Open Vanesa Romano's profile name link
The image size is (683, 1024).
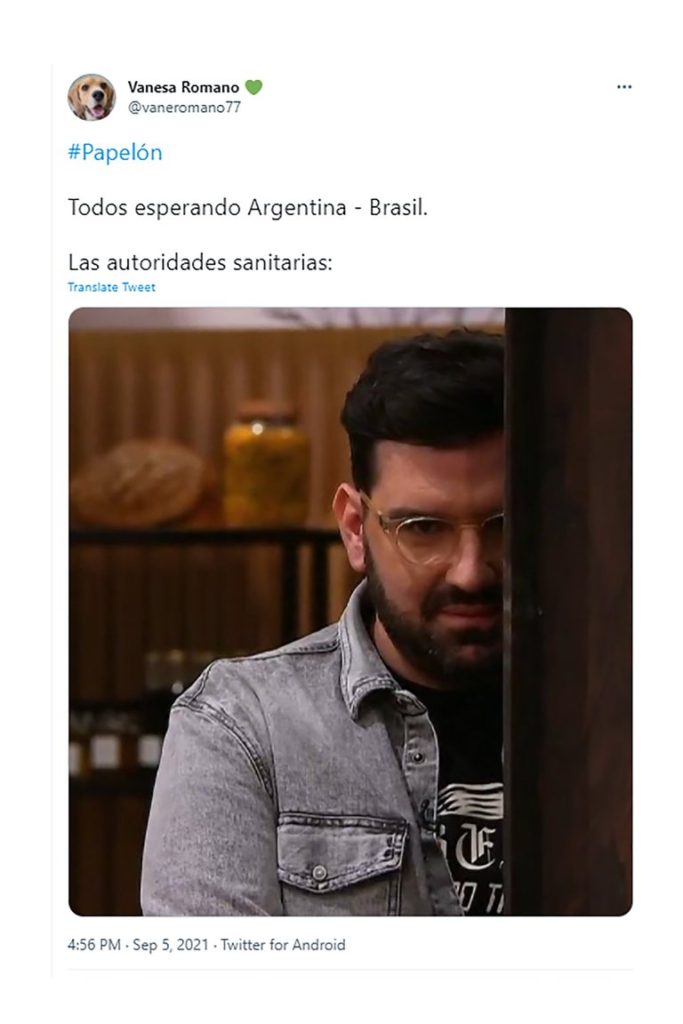coord(183,87)
